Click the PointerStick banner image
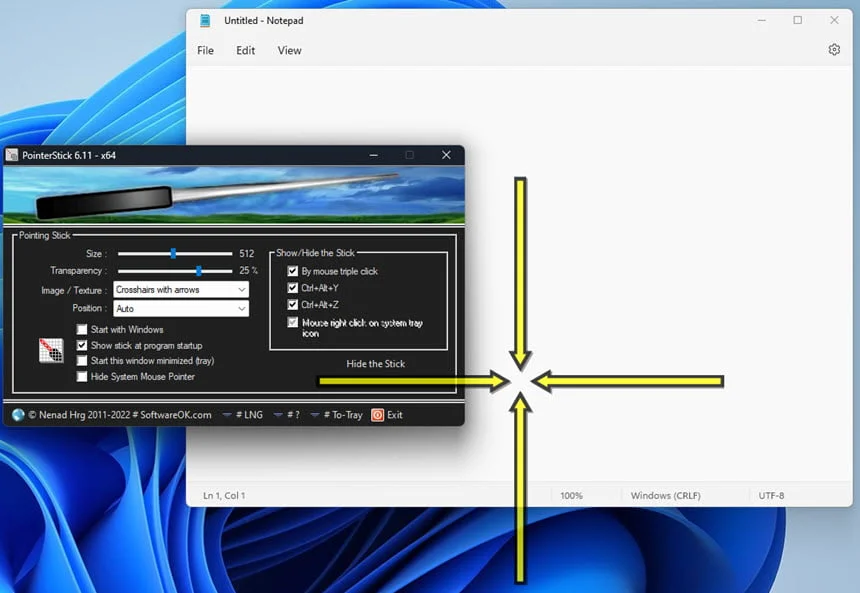This screenshot has width=860, height=593. coord(234,195)
